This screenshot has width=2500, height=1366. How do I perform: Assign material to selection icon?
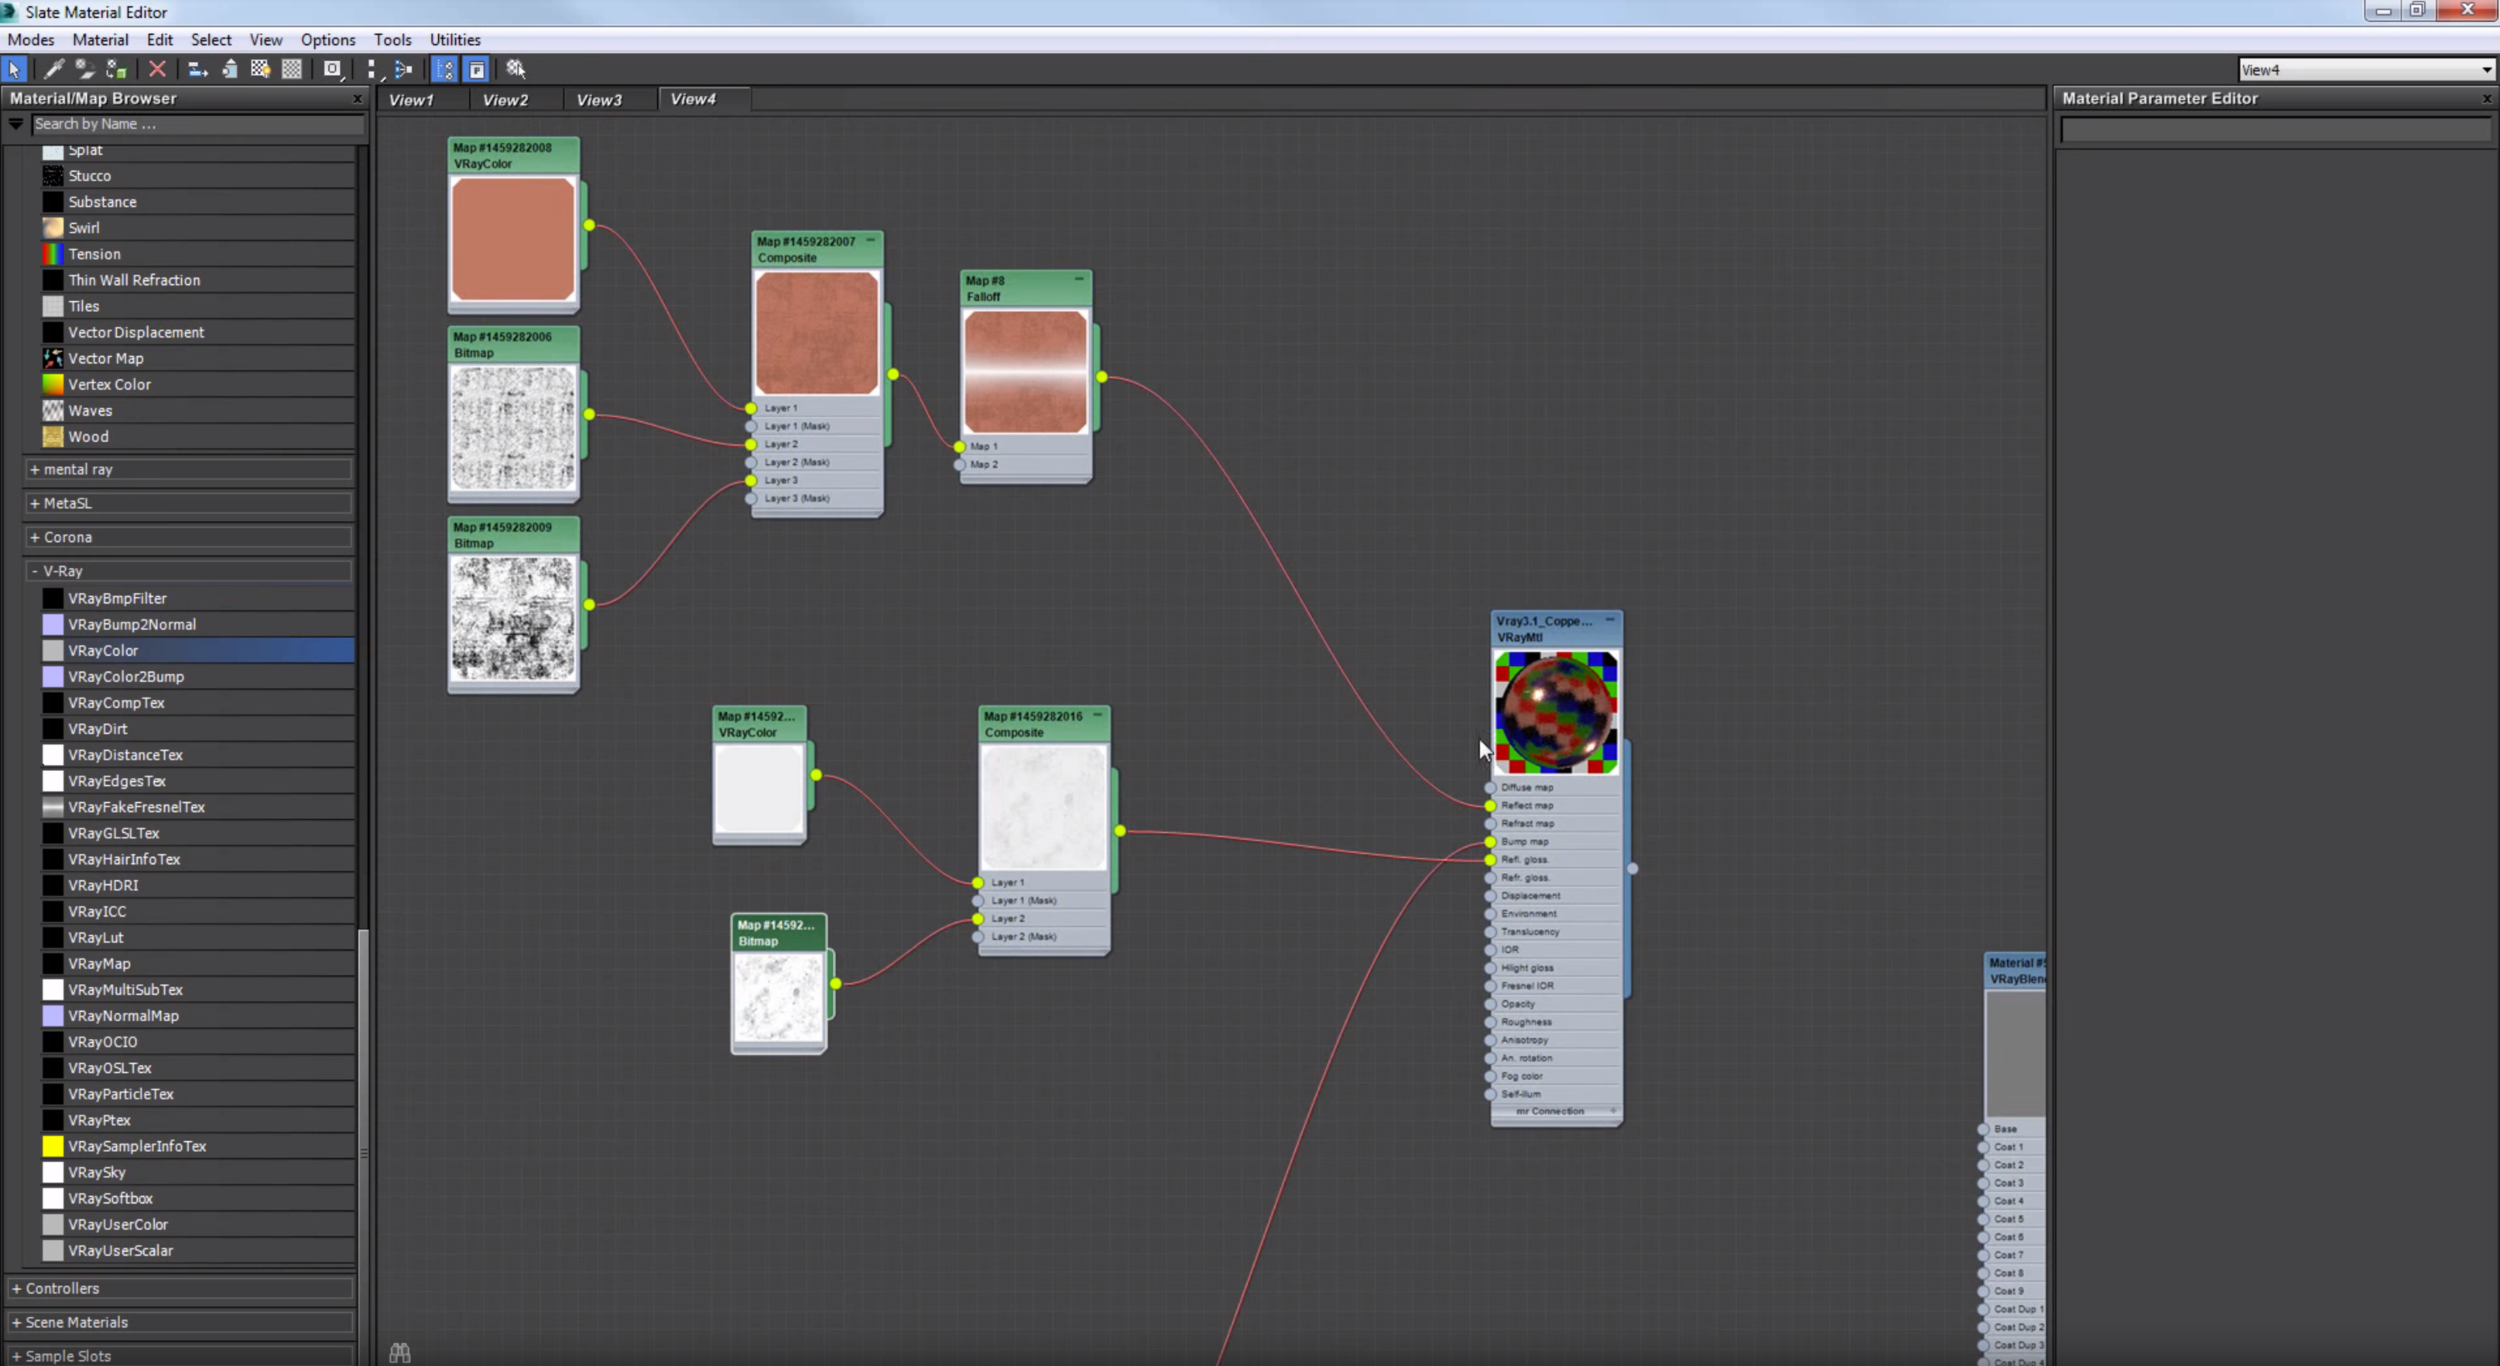click(117, 69)
